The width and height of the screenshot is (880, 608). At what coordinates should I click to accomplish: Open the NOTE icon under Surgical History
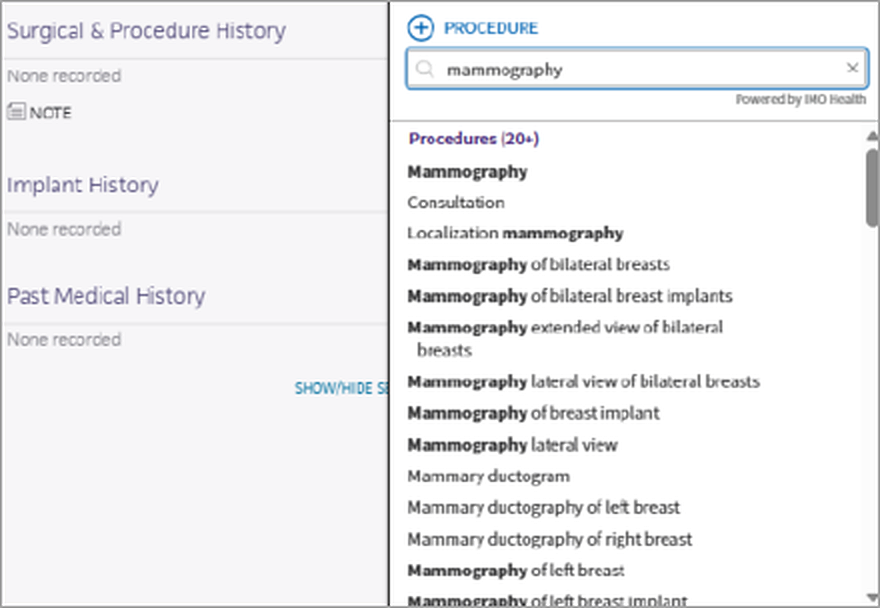click(16, 112)
